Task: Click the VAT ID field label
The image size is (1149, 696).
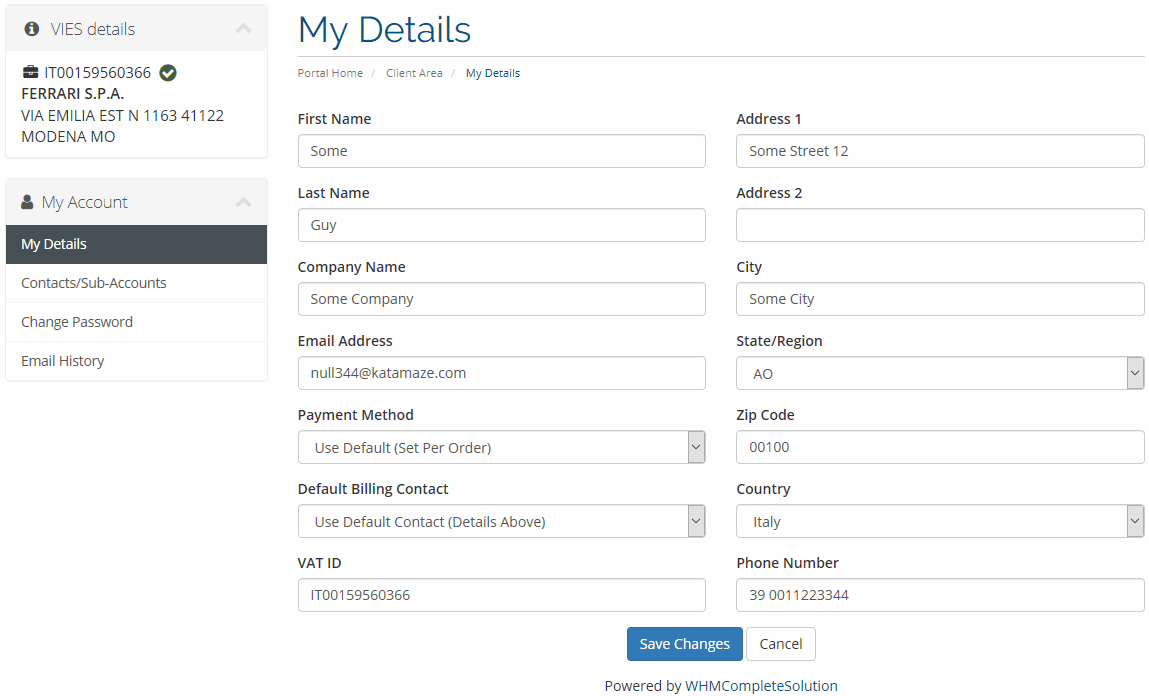Action: [x=319, y=563]
